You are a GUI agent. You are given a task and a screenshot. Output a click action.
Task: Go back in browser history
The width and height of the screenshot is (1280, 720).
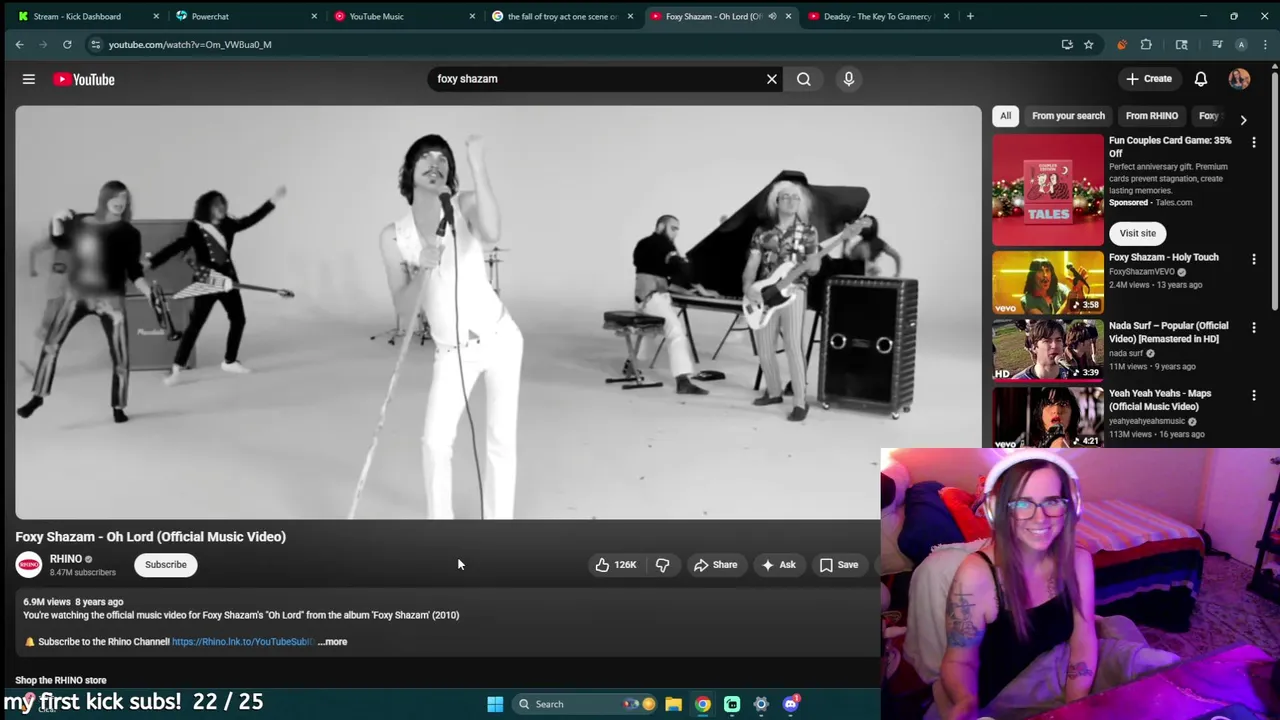point(19,44)
